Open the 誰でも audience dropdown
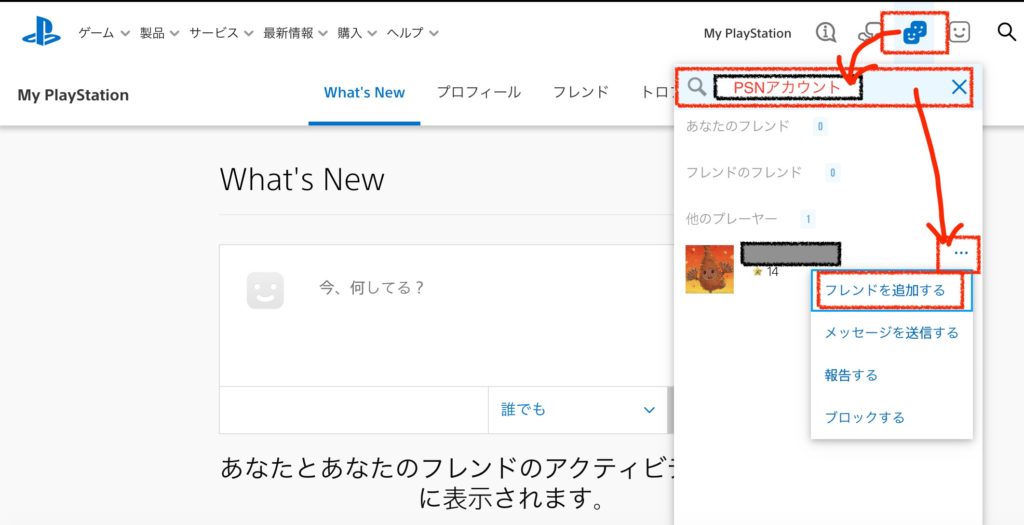The width and height of the screenshot is (1024, 525). tap(577, 410)
